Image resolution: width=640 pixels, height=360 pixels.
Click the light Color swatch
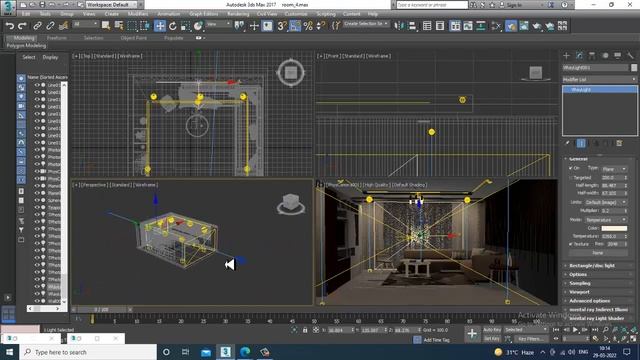(614, 228)
